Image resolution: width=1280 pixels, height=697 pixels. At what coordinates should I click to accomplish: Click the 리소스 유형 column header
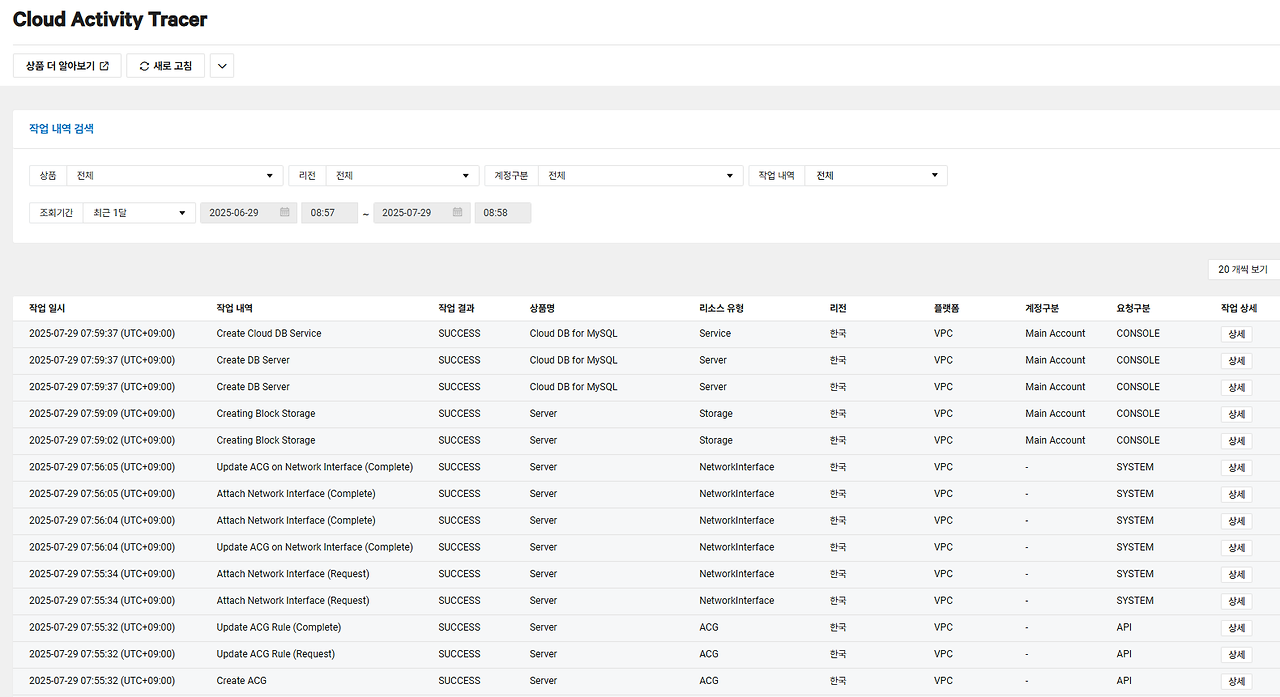(x=721, y=308)
